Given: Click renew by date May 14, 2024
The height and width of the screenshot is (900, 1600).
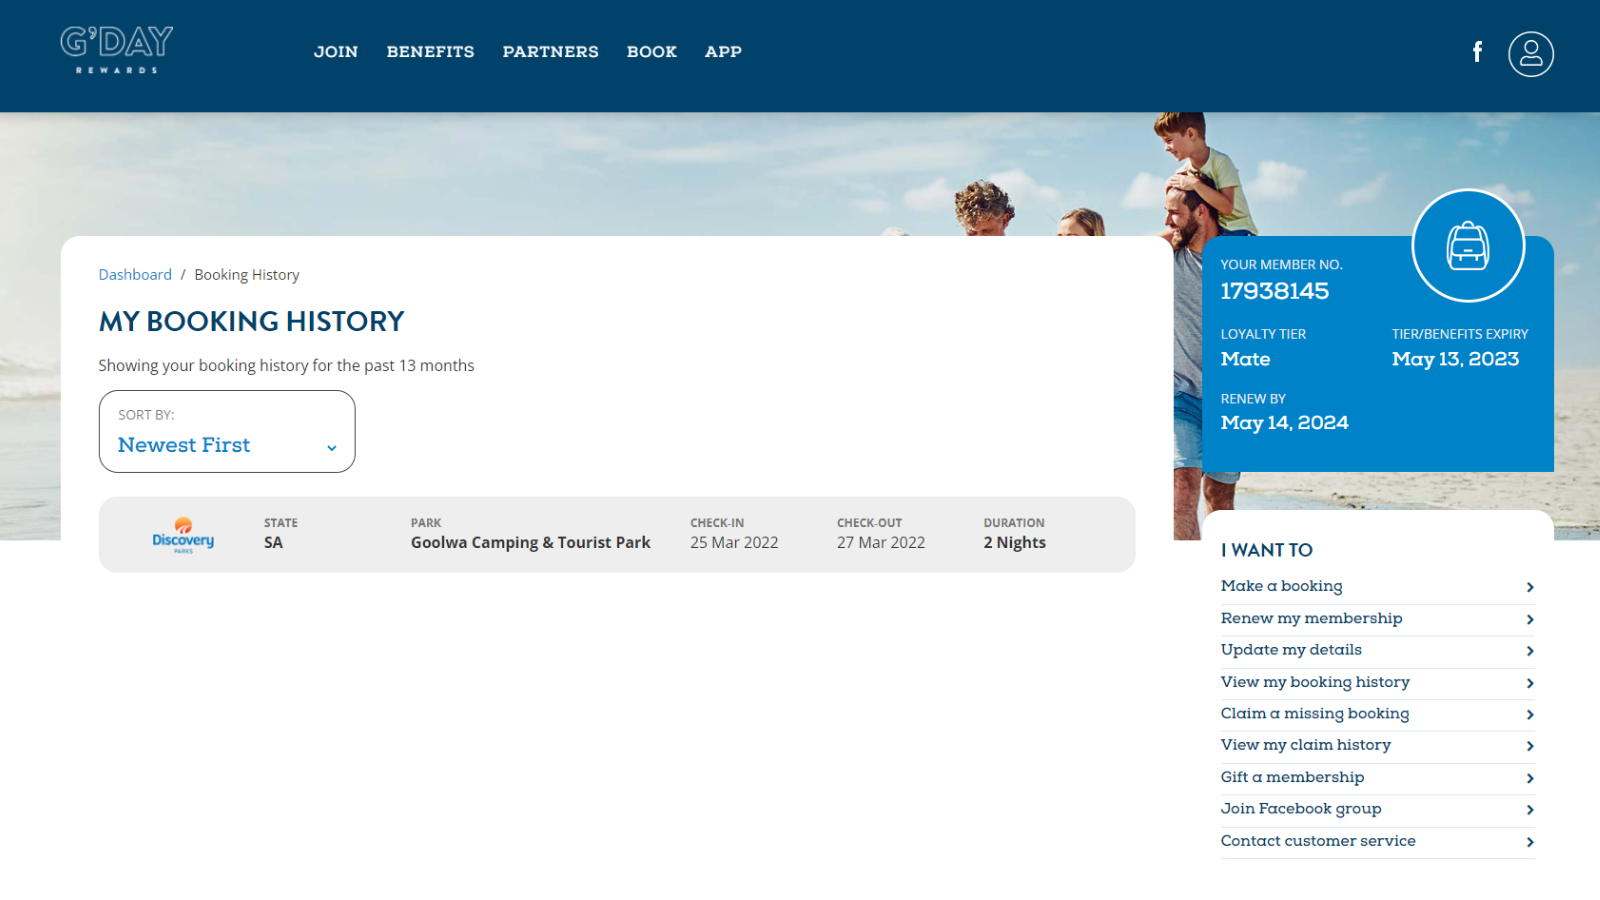Looking at the screenshot, I should pyautogui.click(x=1284, y=423).
